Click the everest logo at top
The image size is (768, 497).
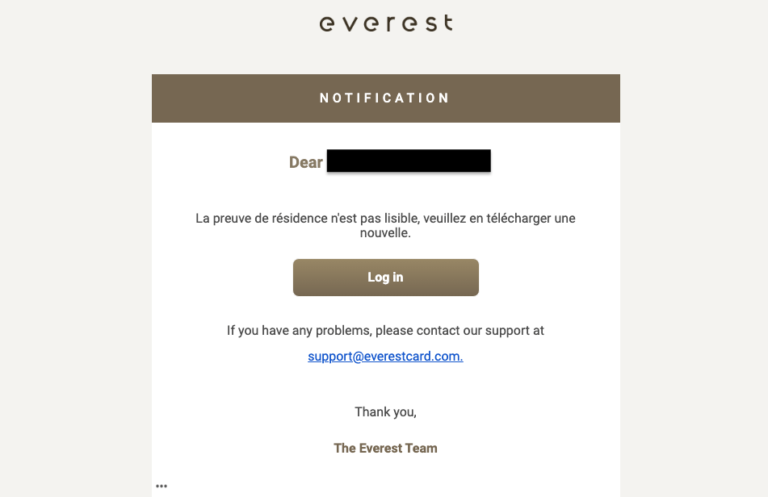coord(385,23)
